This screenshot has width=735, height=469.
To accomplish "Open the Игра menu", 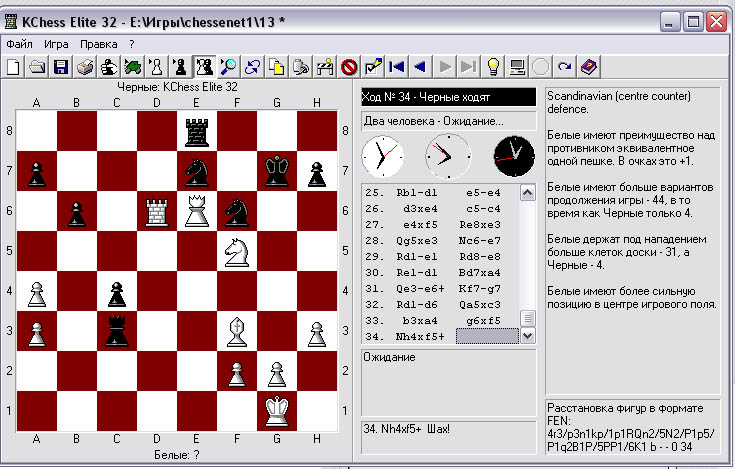I will pos(56,44).
